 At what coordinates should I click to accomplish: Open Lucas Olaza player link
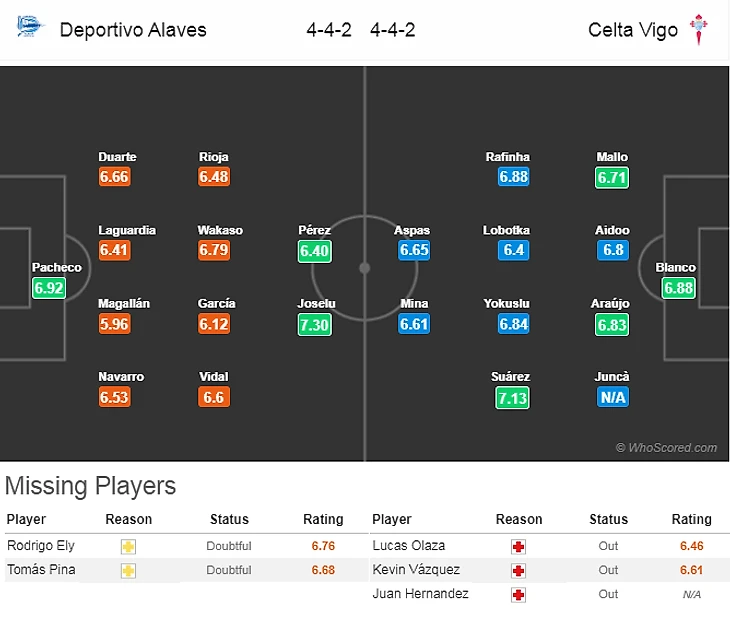click(408, 546)
